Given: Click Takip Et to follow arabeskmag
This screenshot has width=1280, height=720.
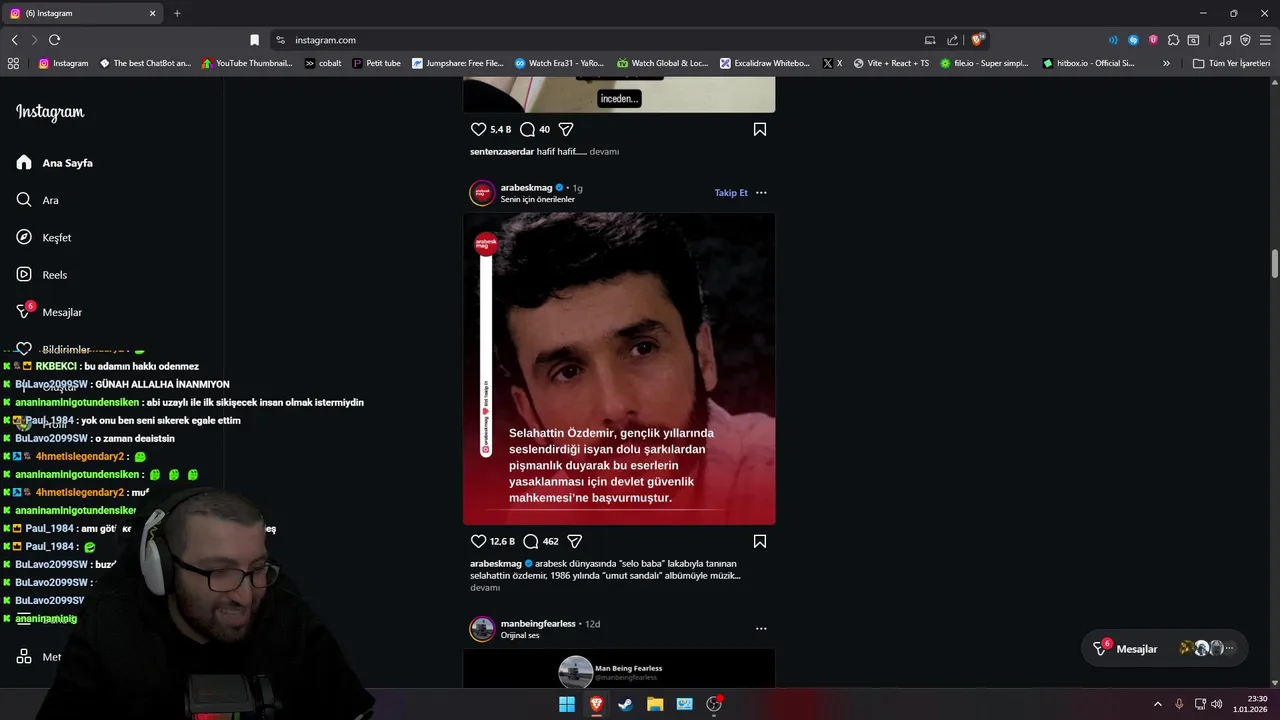Looking at the screenshot, I should 731,193.
